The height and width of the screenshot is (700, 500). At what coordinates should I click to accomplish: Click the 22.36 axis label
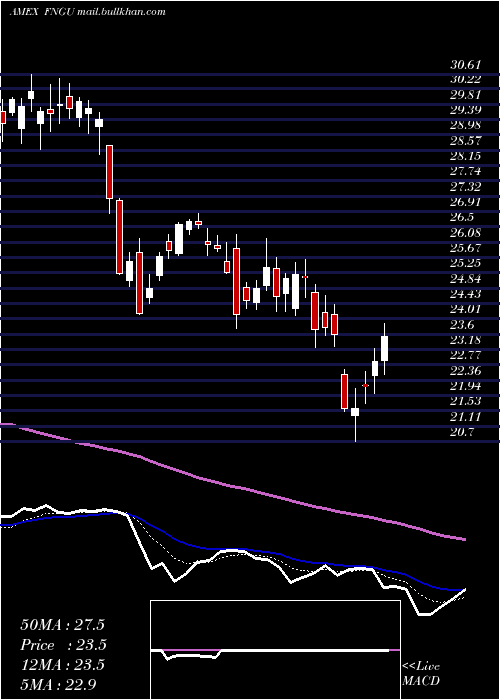point(466,371)
